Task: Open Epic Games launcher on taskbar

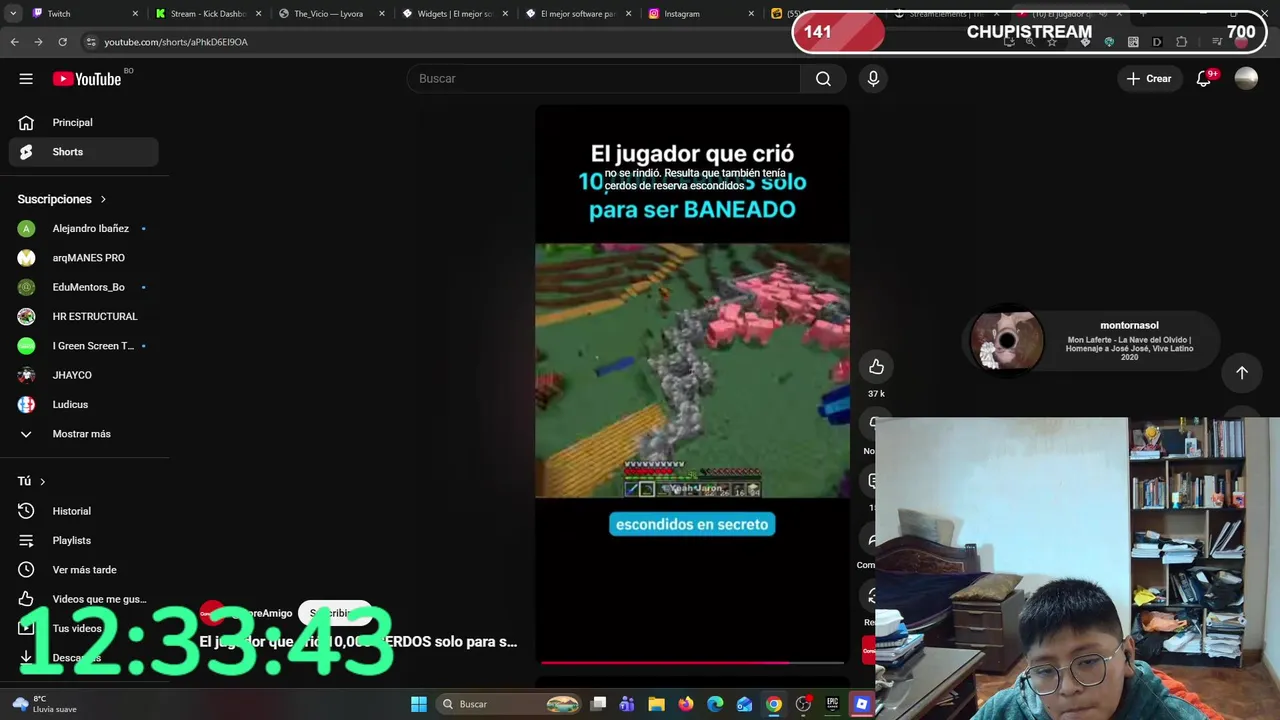Action: click(x=832, y=704)
